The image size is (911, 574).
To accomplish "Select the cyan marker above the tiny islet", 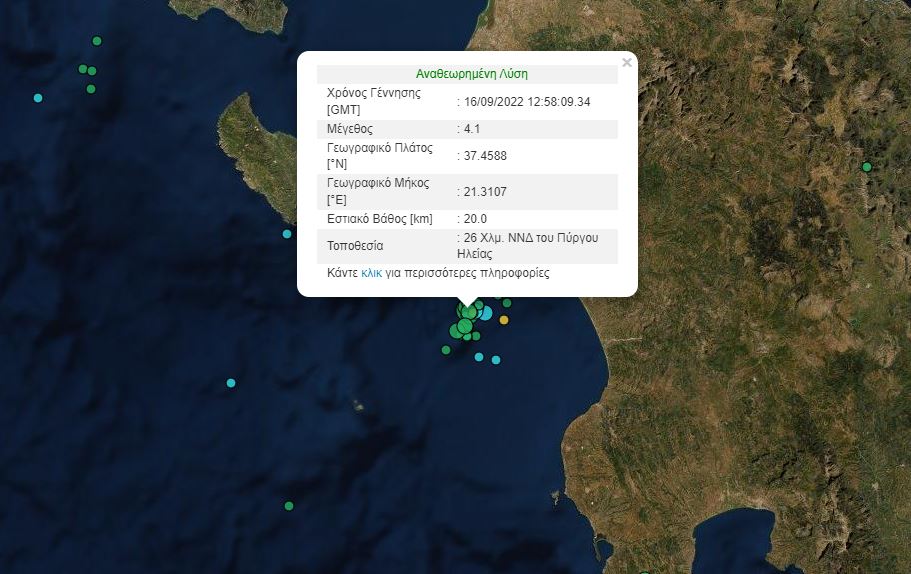I will [x=231, y=383].
